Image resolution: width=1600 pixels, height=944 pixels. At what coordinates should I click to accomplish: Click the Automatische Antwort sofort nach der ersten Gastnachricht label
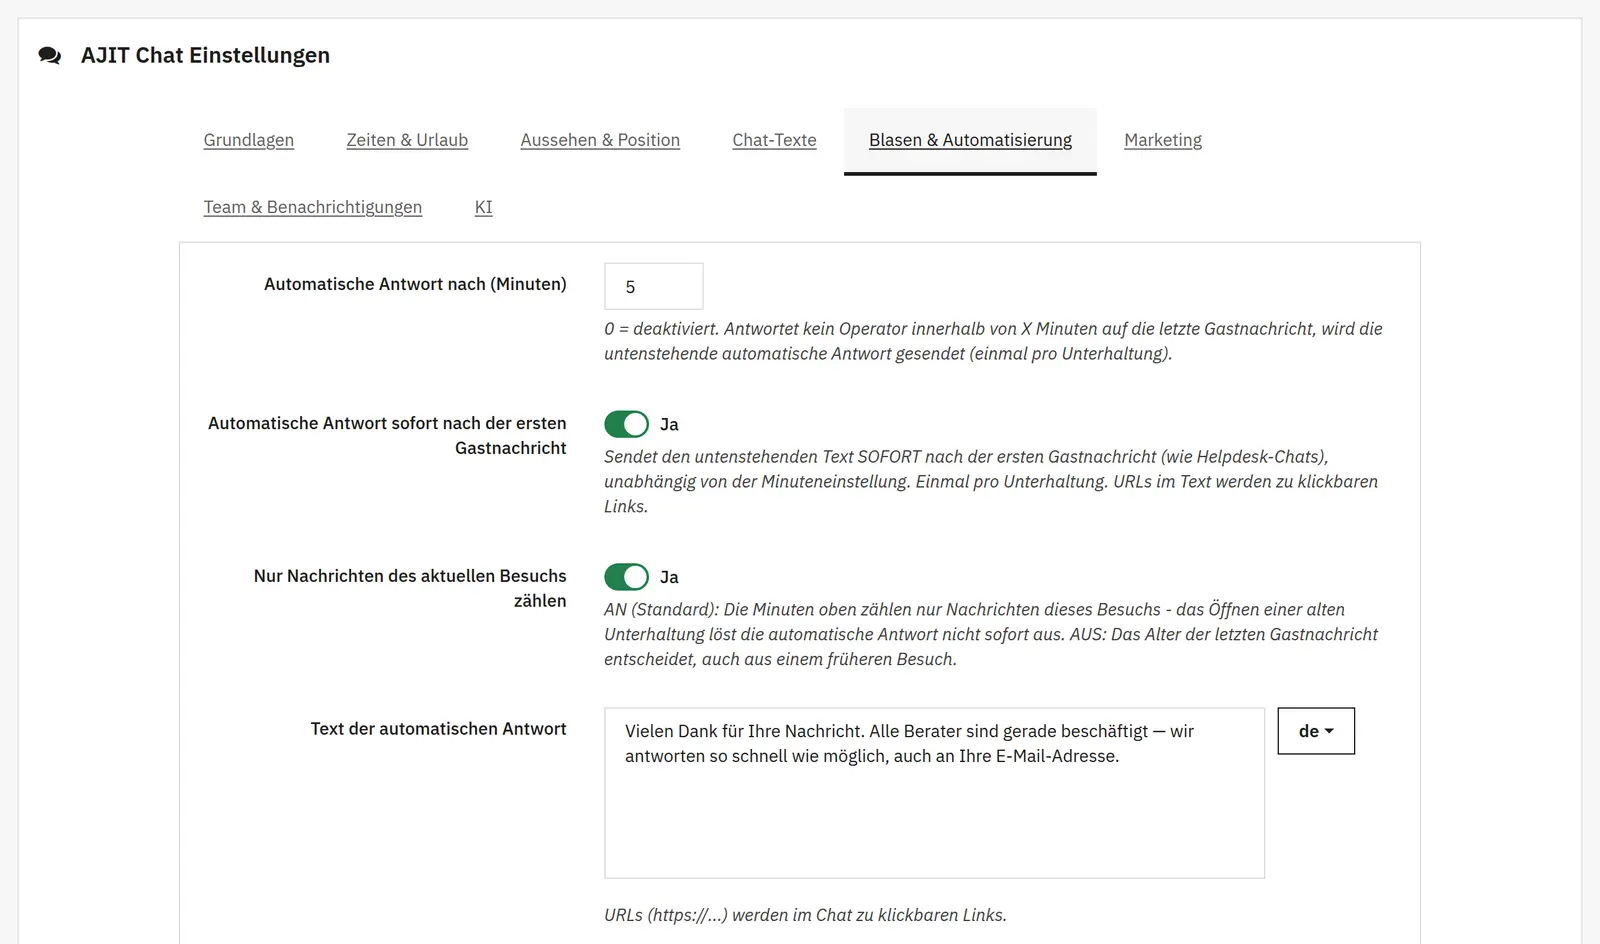[x=387, y=435]
